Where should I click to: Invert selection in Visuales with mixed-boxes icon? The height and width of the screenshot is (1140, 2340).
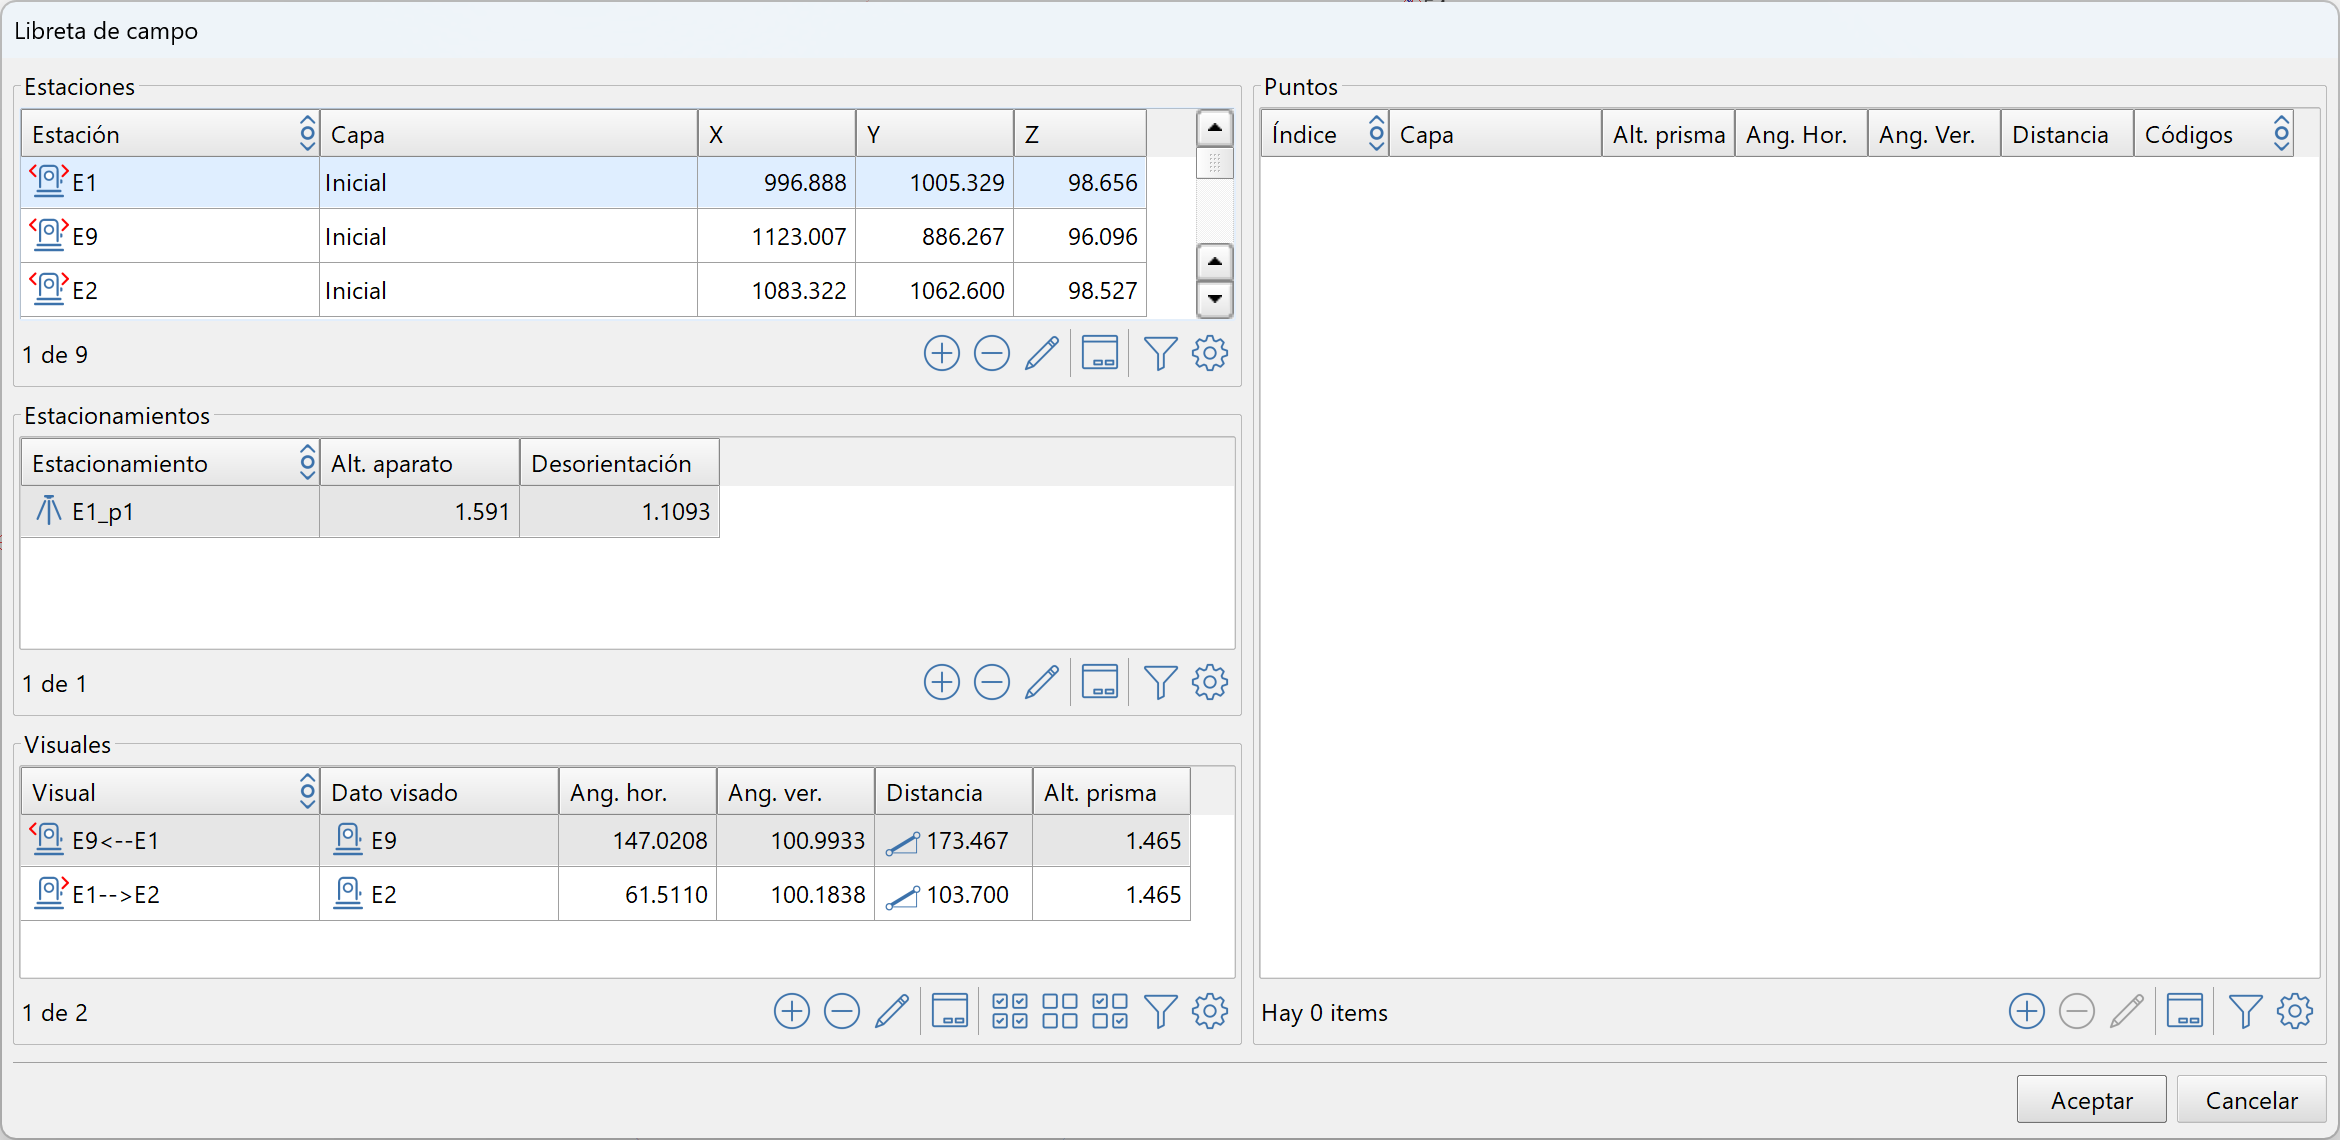click(1110, 1011)
